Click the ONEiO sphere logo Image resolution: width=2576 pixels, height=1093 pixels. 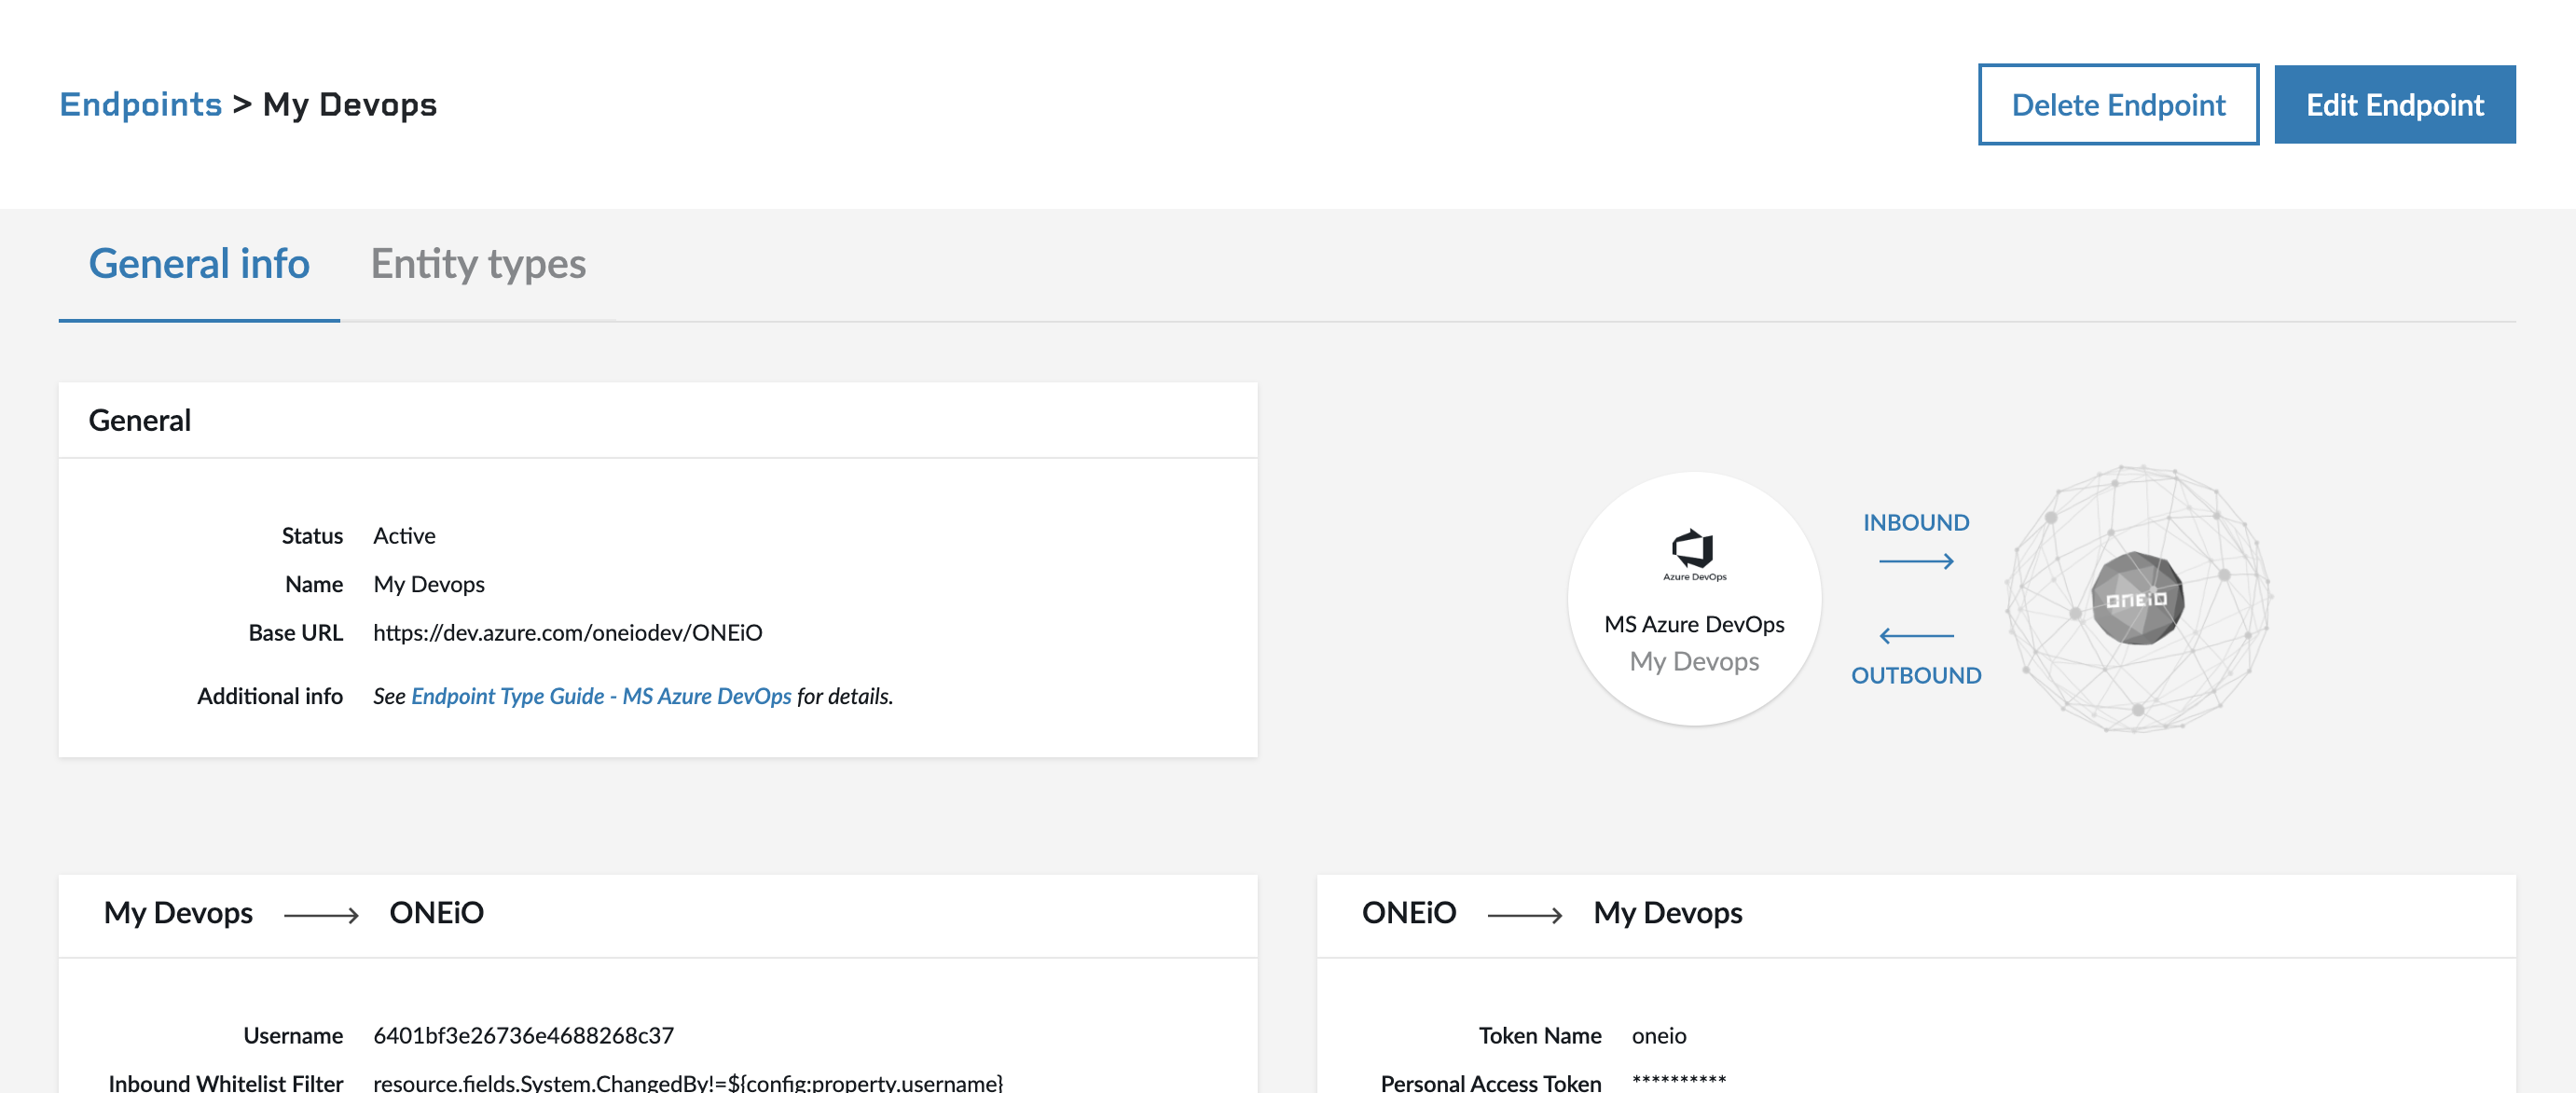click(2138, 598)
